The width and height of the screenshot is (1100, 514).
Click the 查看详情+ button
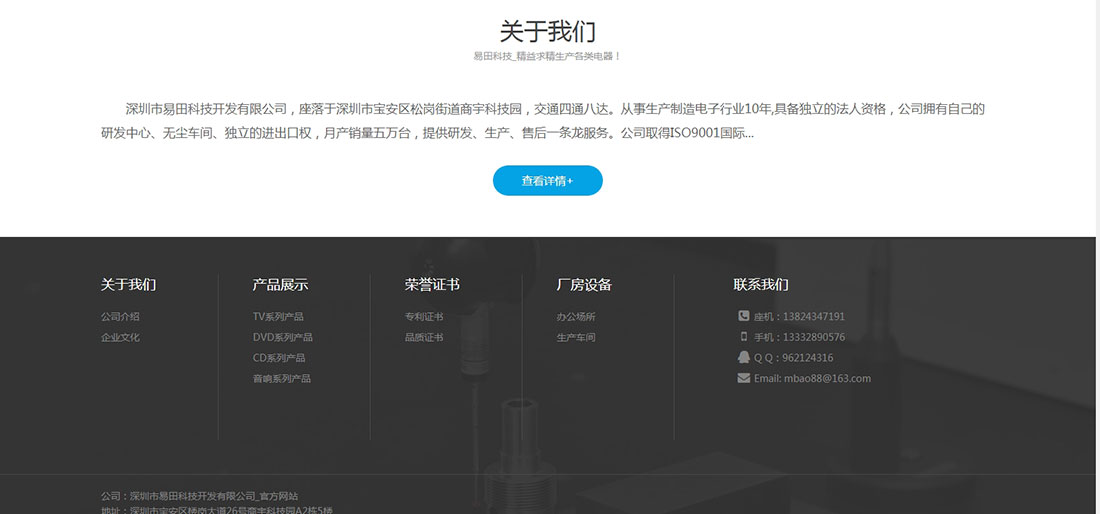[547, 181]
